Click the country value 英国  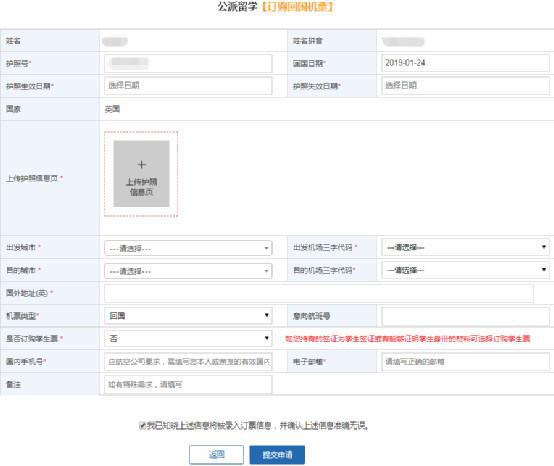pos(112,109)
